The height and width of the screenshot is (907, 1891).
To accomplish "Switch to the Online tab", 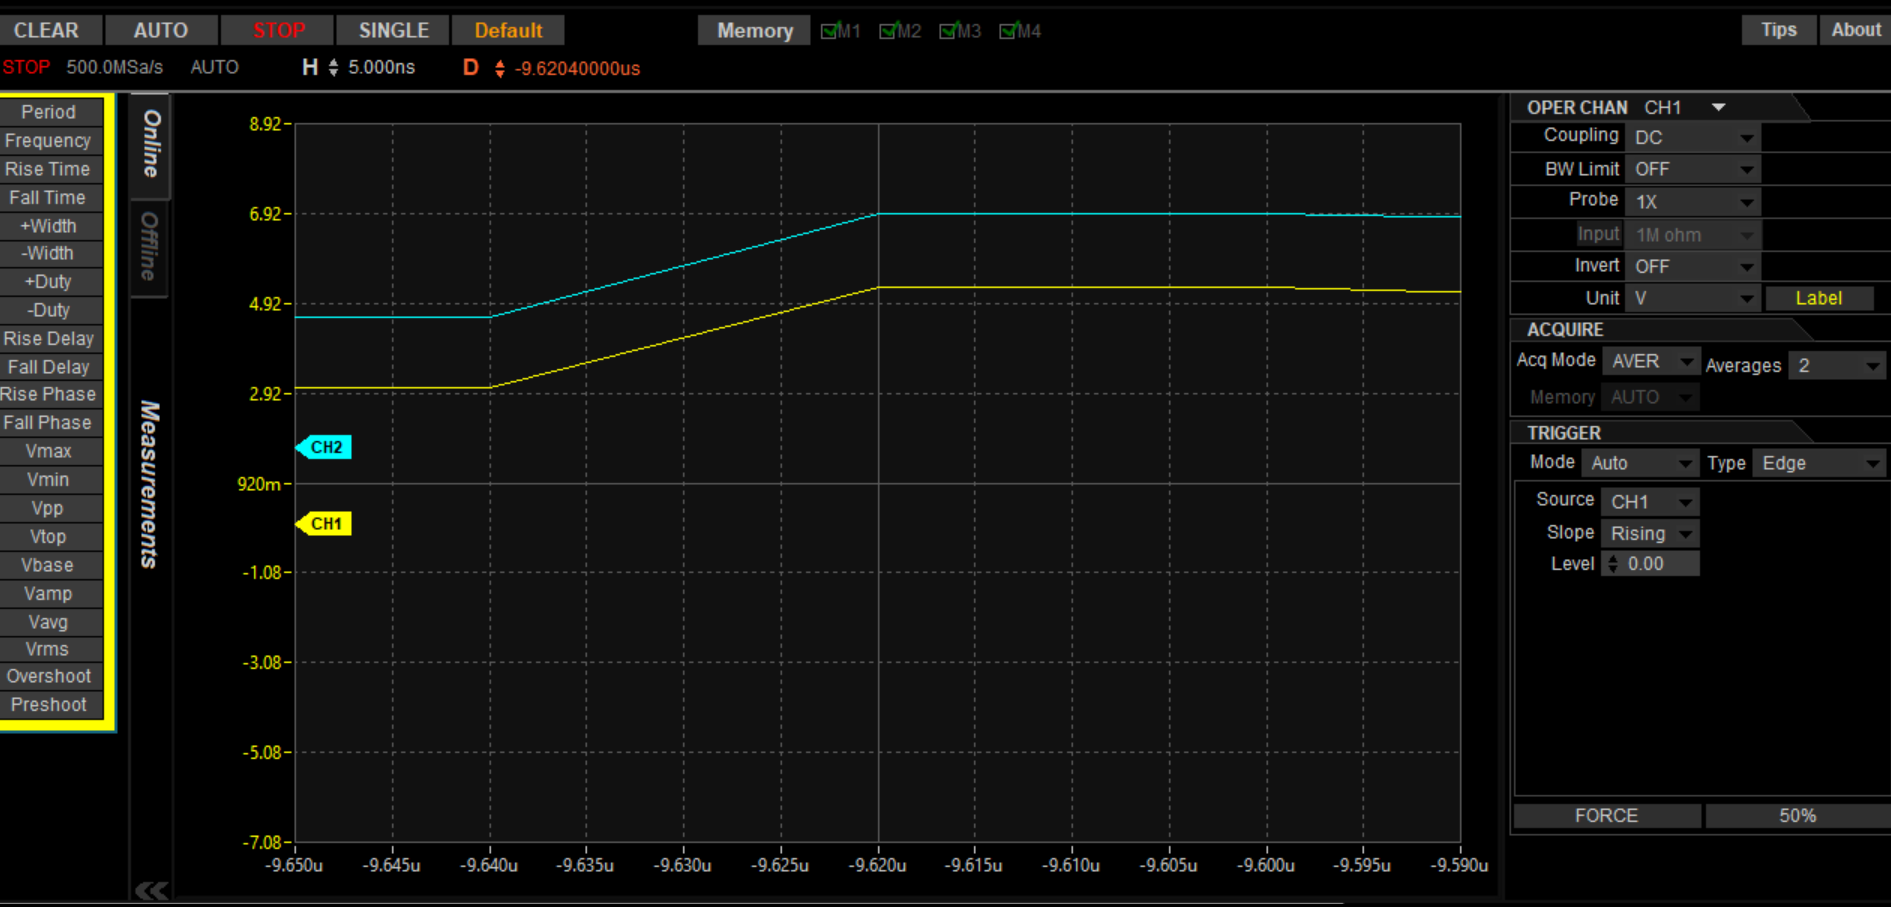I will click(x=150, y=145).
